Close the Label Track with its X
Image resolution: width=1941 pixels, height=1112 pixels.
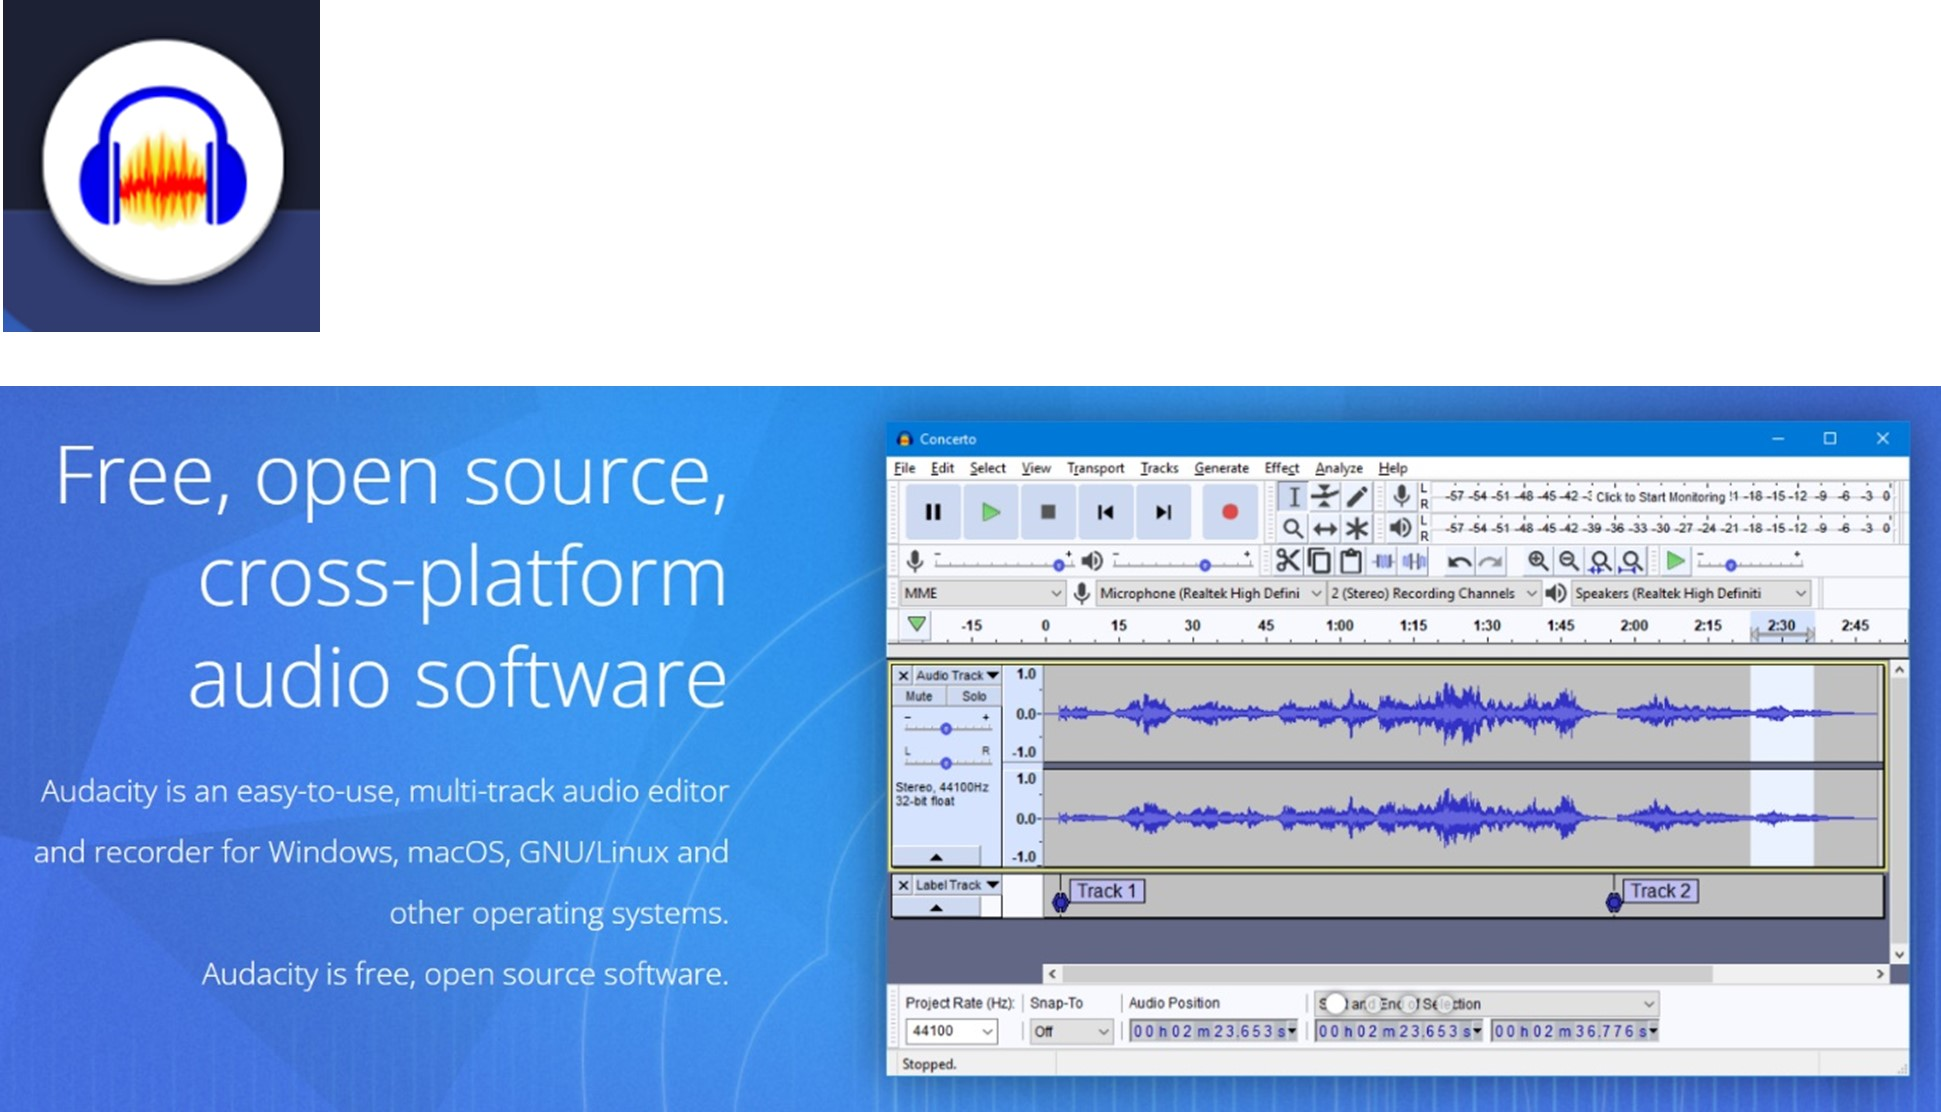point(903,885)
